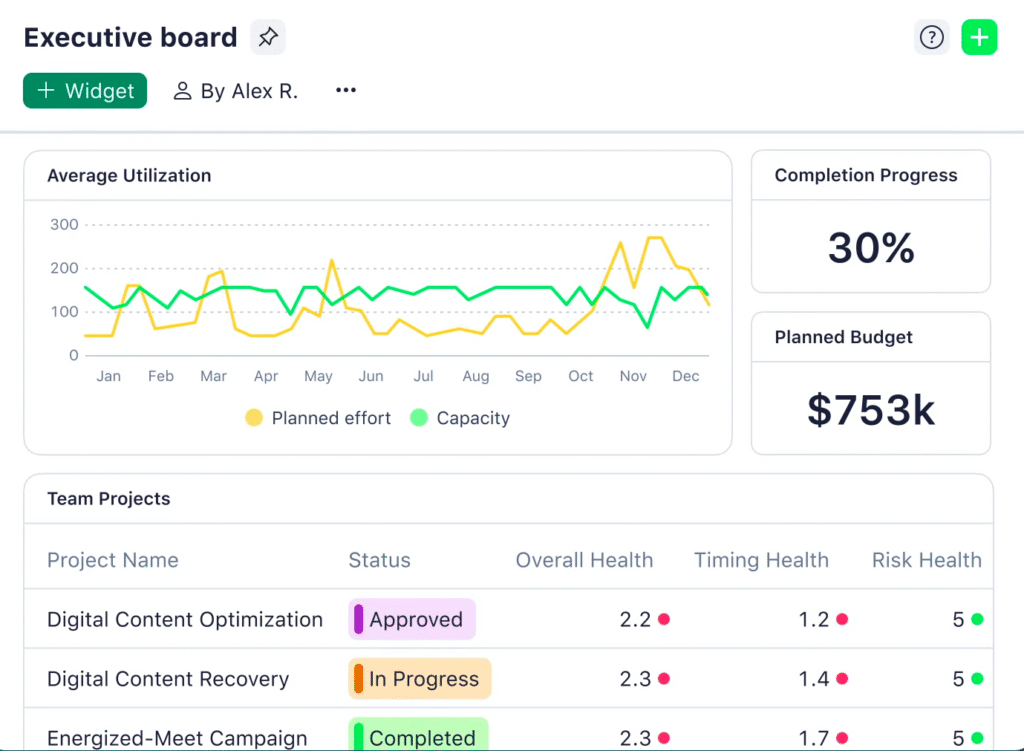The height and width of the screenshot is (751, 1024).
Task: Click the pin icon beside Executive board
Action: coord(267,38)
